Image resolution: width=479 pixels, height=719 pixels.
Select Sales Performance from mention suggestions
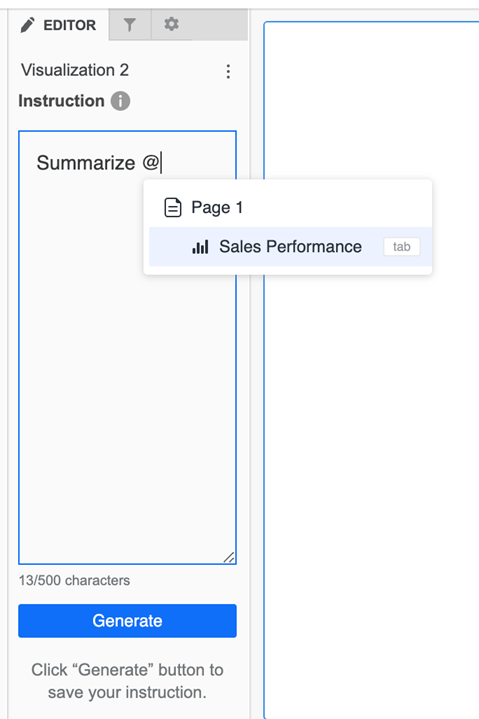point(290,247)
